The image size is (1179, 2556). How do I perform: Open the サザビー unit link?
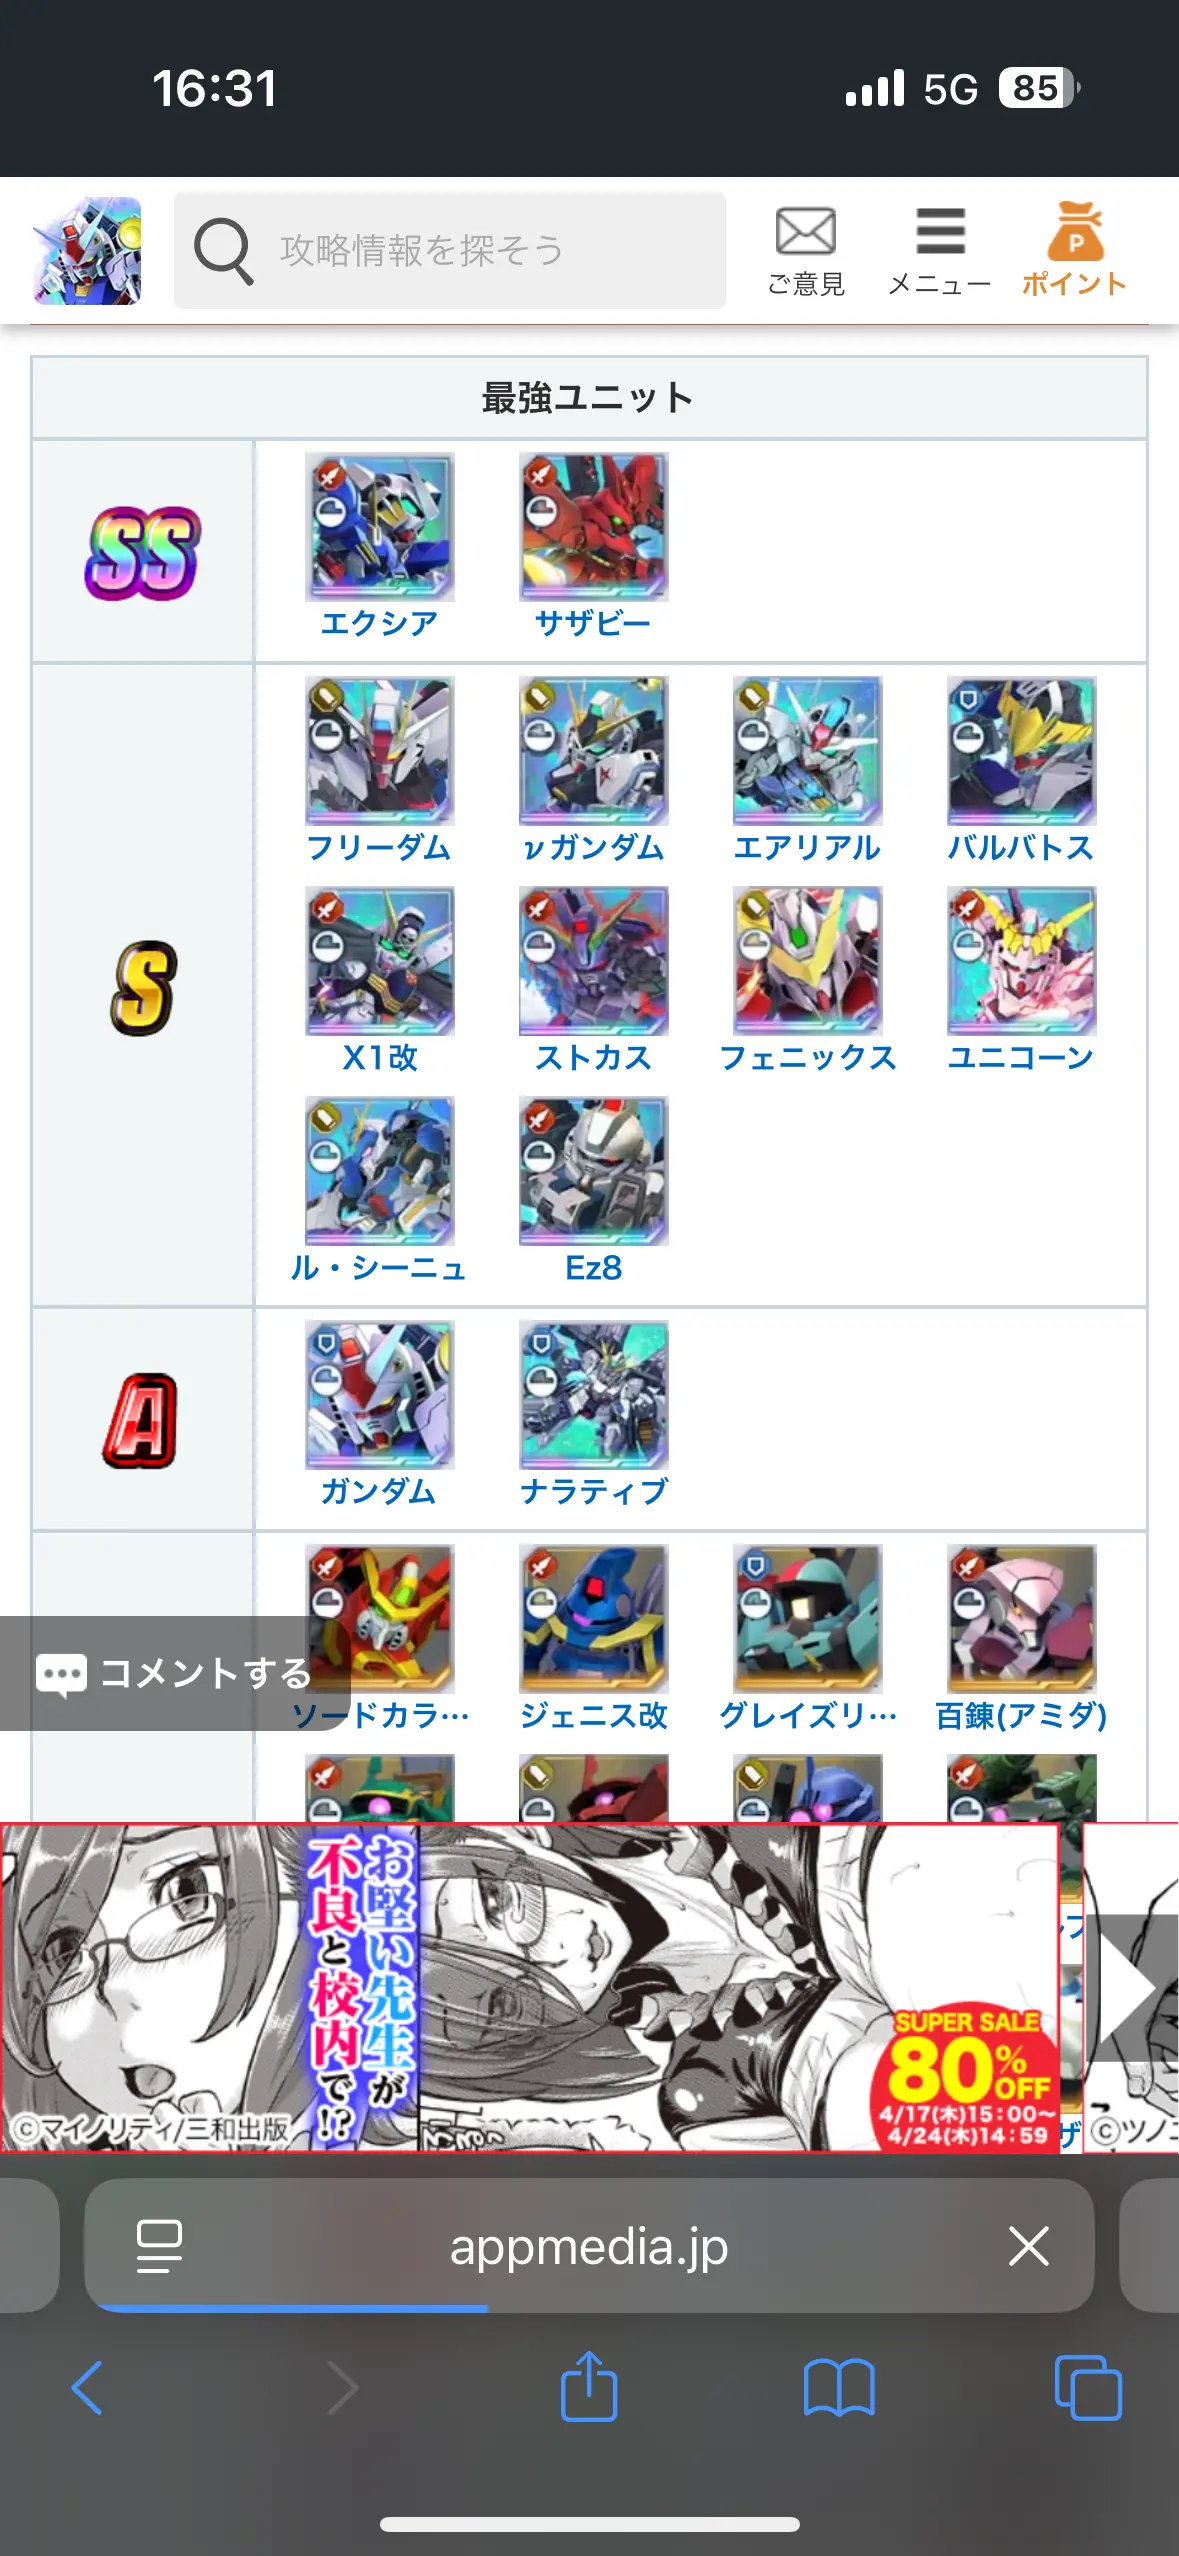[x=593, y=623]
